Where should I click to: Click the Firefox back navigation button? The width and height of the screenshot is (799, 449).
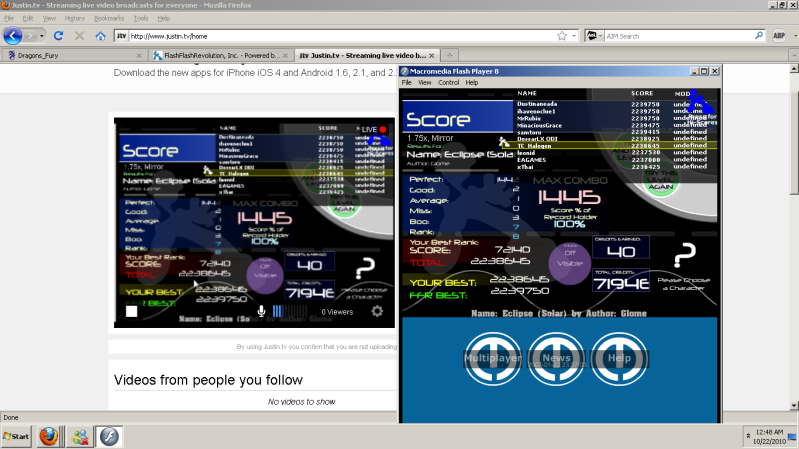tap(13, 36)
